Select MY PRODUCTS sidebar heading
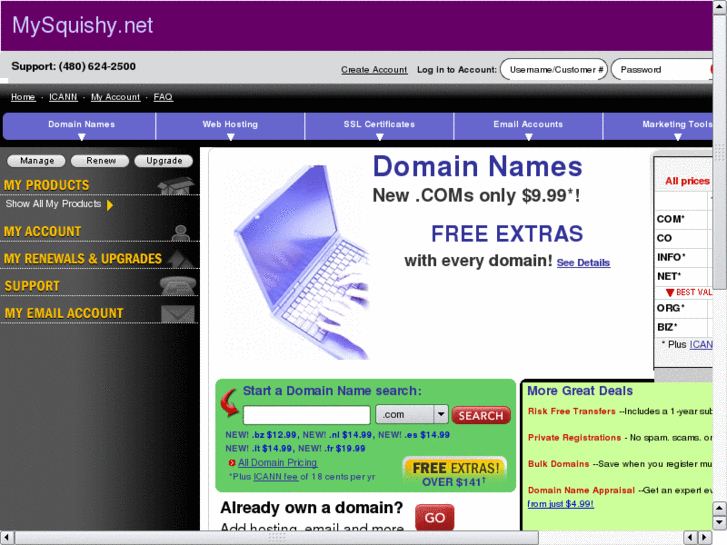The height and width of the screenshot is (545, 727). point(46,185)
